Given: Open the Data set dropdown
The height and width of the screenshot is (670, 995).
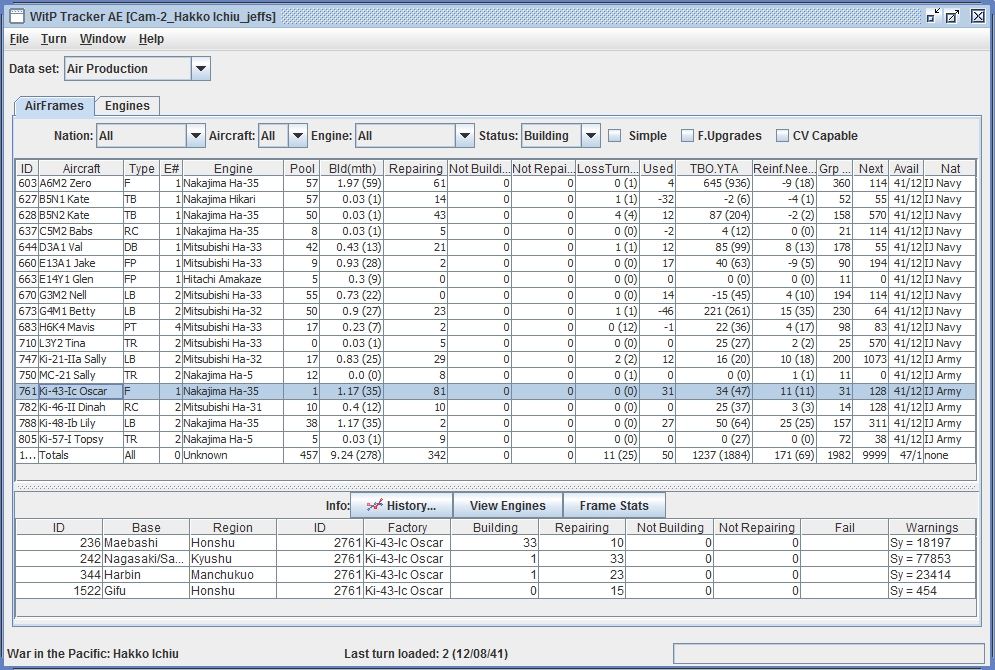Looking at the screenshot, I should pos(200,69).
